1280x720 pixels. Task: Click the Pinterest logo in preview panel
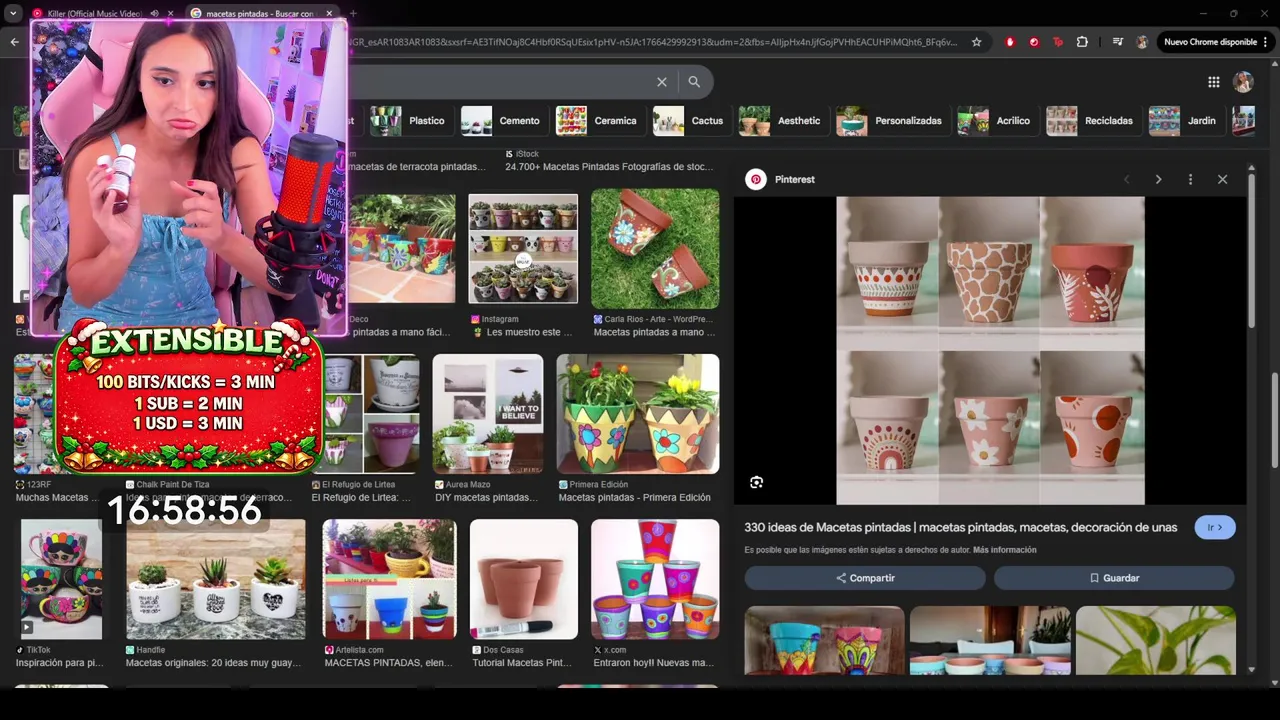tap(756, 179)
